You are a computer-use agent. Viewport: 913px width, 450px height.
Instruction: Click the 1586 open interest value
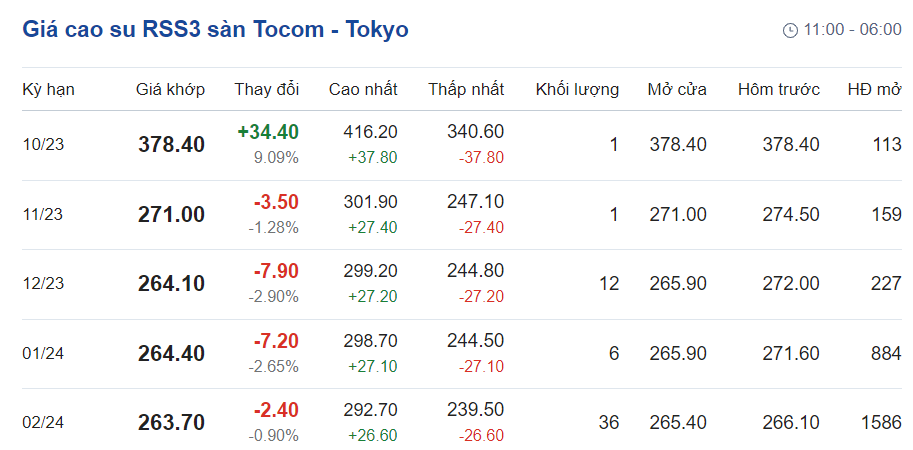pyautogui.click(x=879, y=423)
